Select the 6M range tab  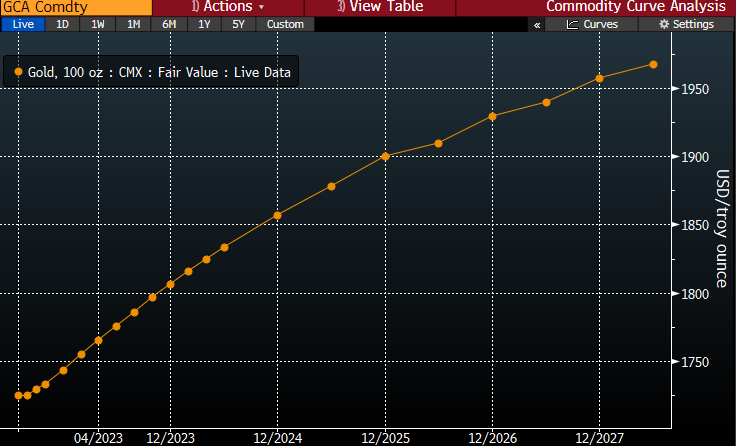tap(169, 24)
